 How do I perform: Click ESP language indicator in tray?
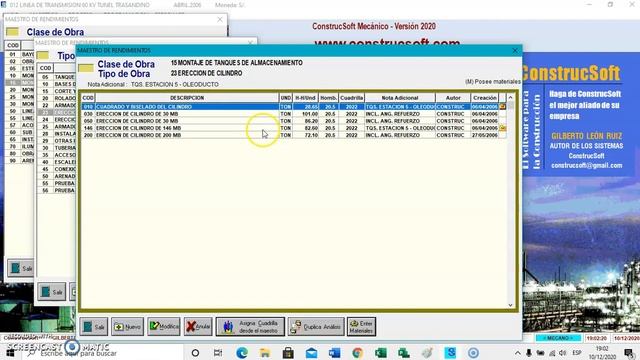577,353
